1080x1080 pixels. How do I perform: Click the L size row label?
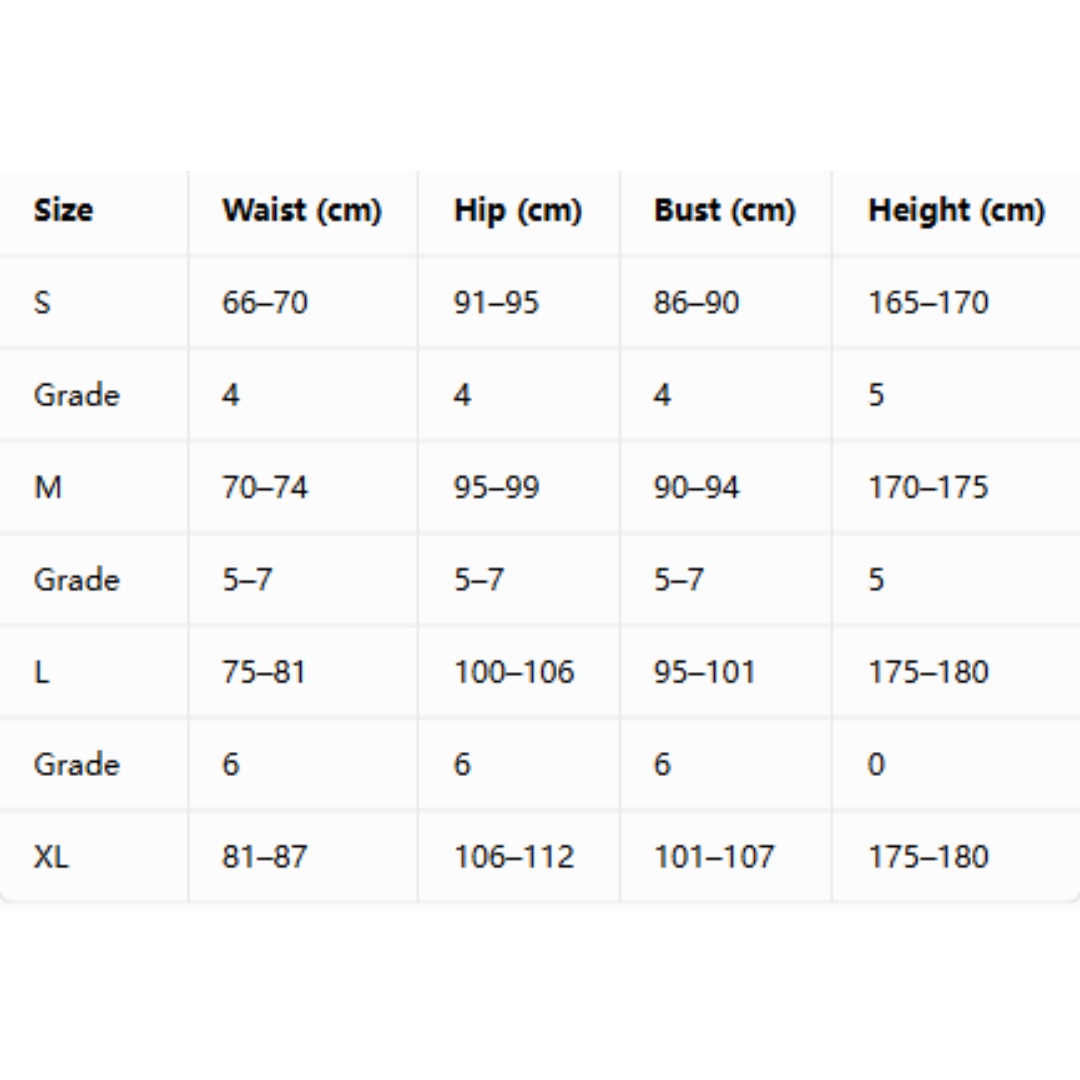click(41, 672)
